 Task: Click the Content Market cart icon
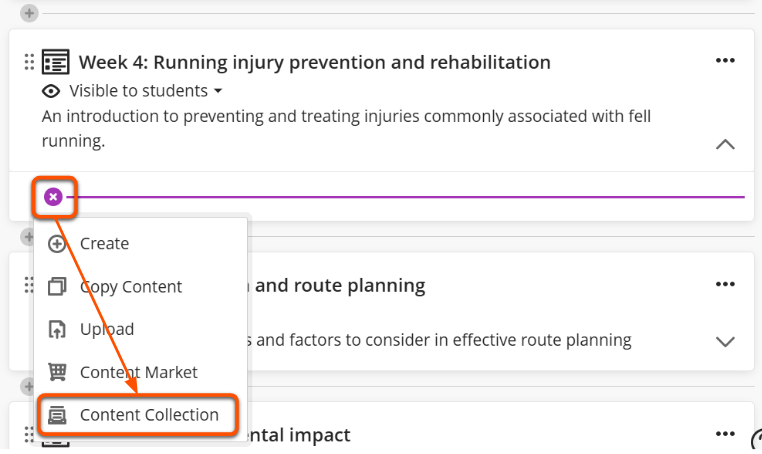pos(58,372)
